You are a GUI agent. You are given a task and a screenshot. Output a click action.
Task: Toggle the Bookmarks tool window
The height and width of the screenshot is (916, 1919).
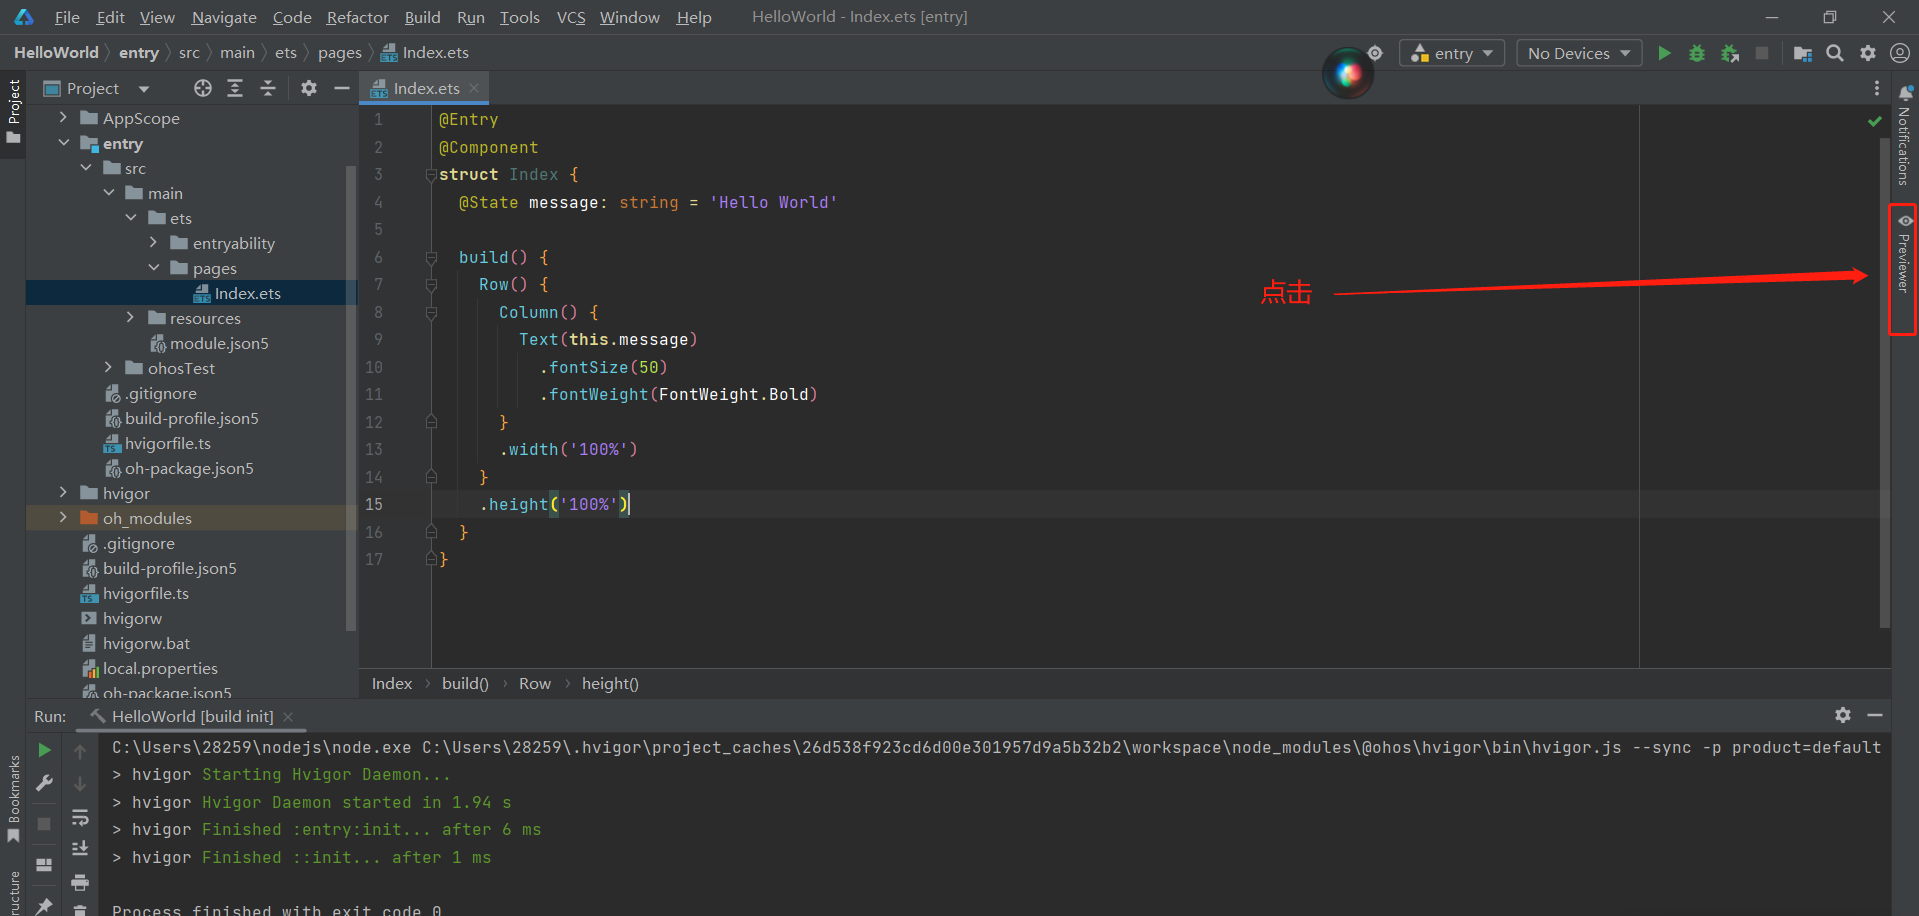pyautogui.click(x=13, y=798)
